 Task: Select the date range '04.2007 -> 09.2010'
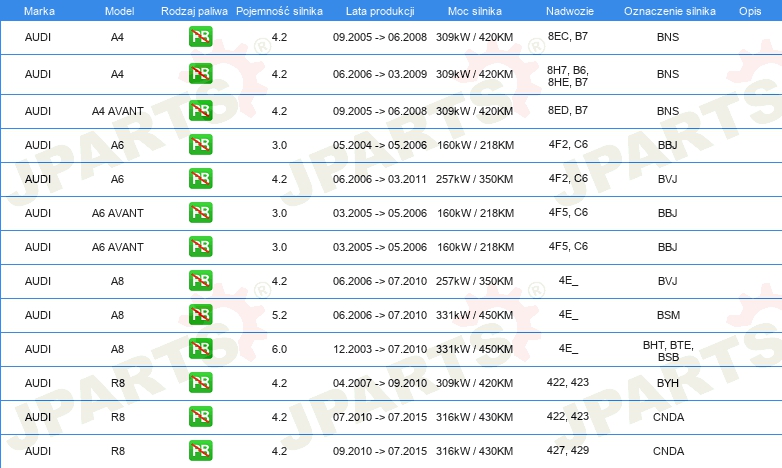point(380,383)
